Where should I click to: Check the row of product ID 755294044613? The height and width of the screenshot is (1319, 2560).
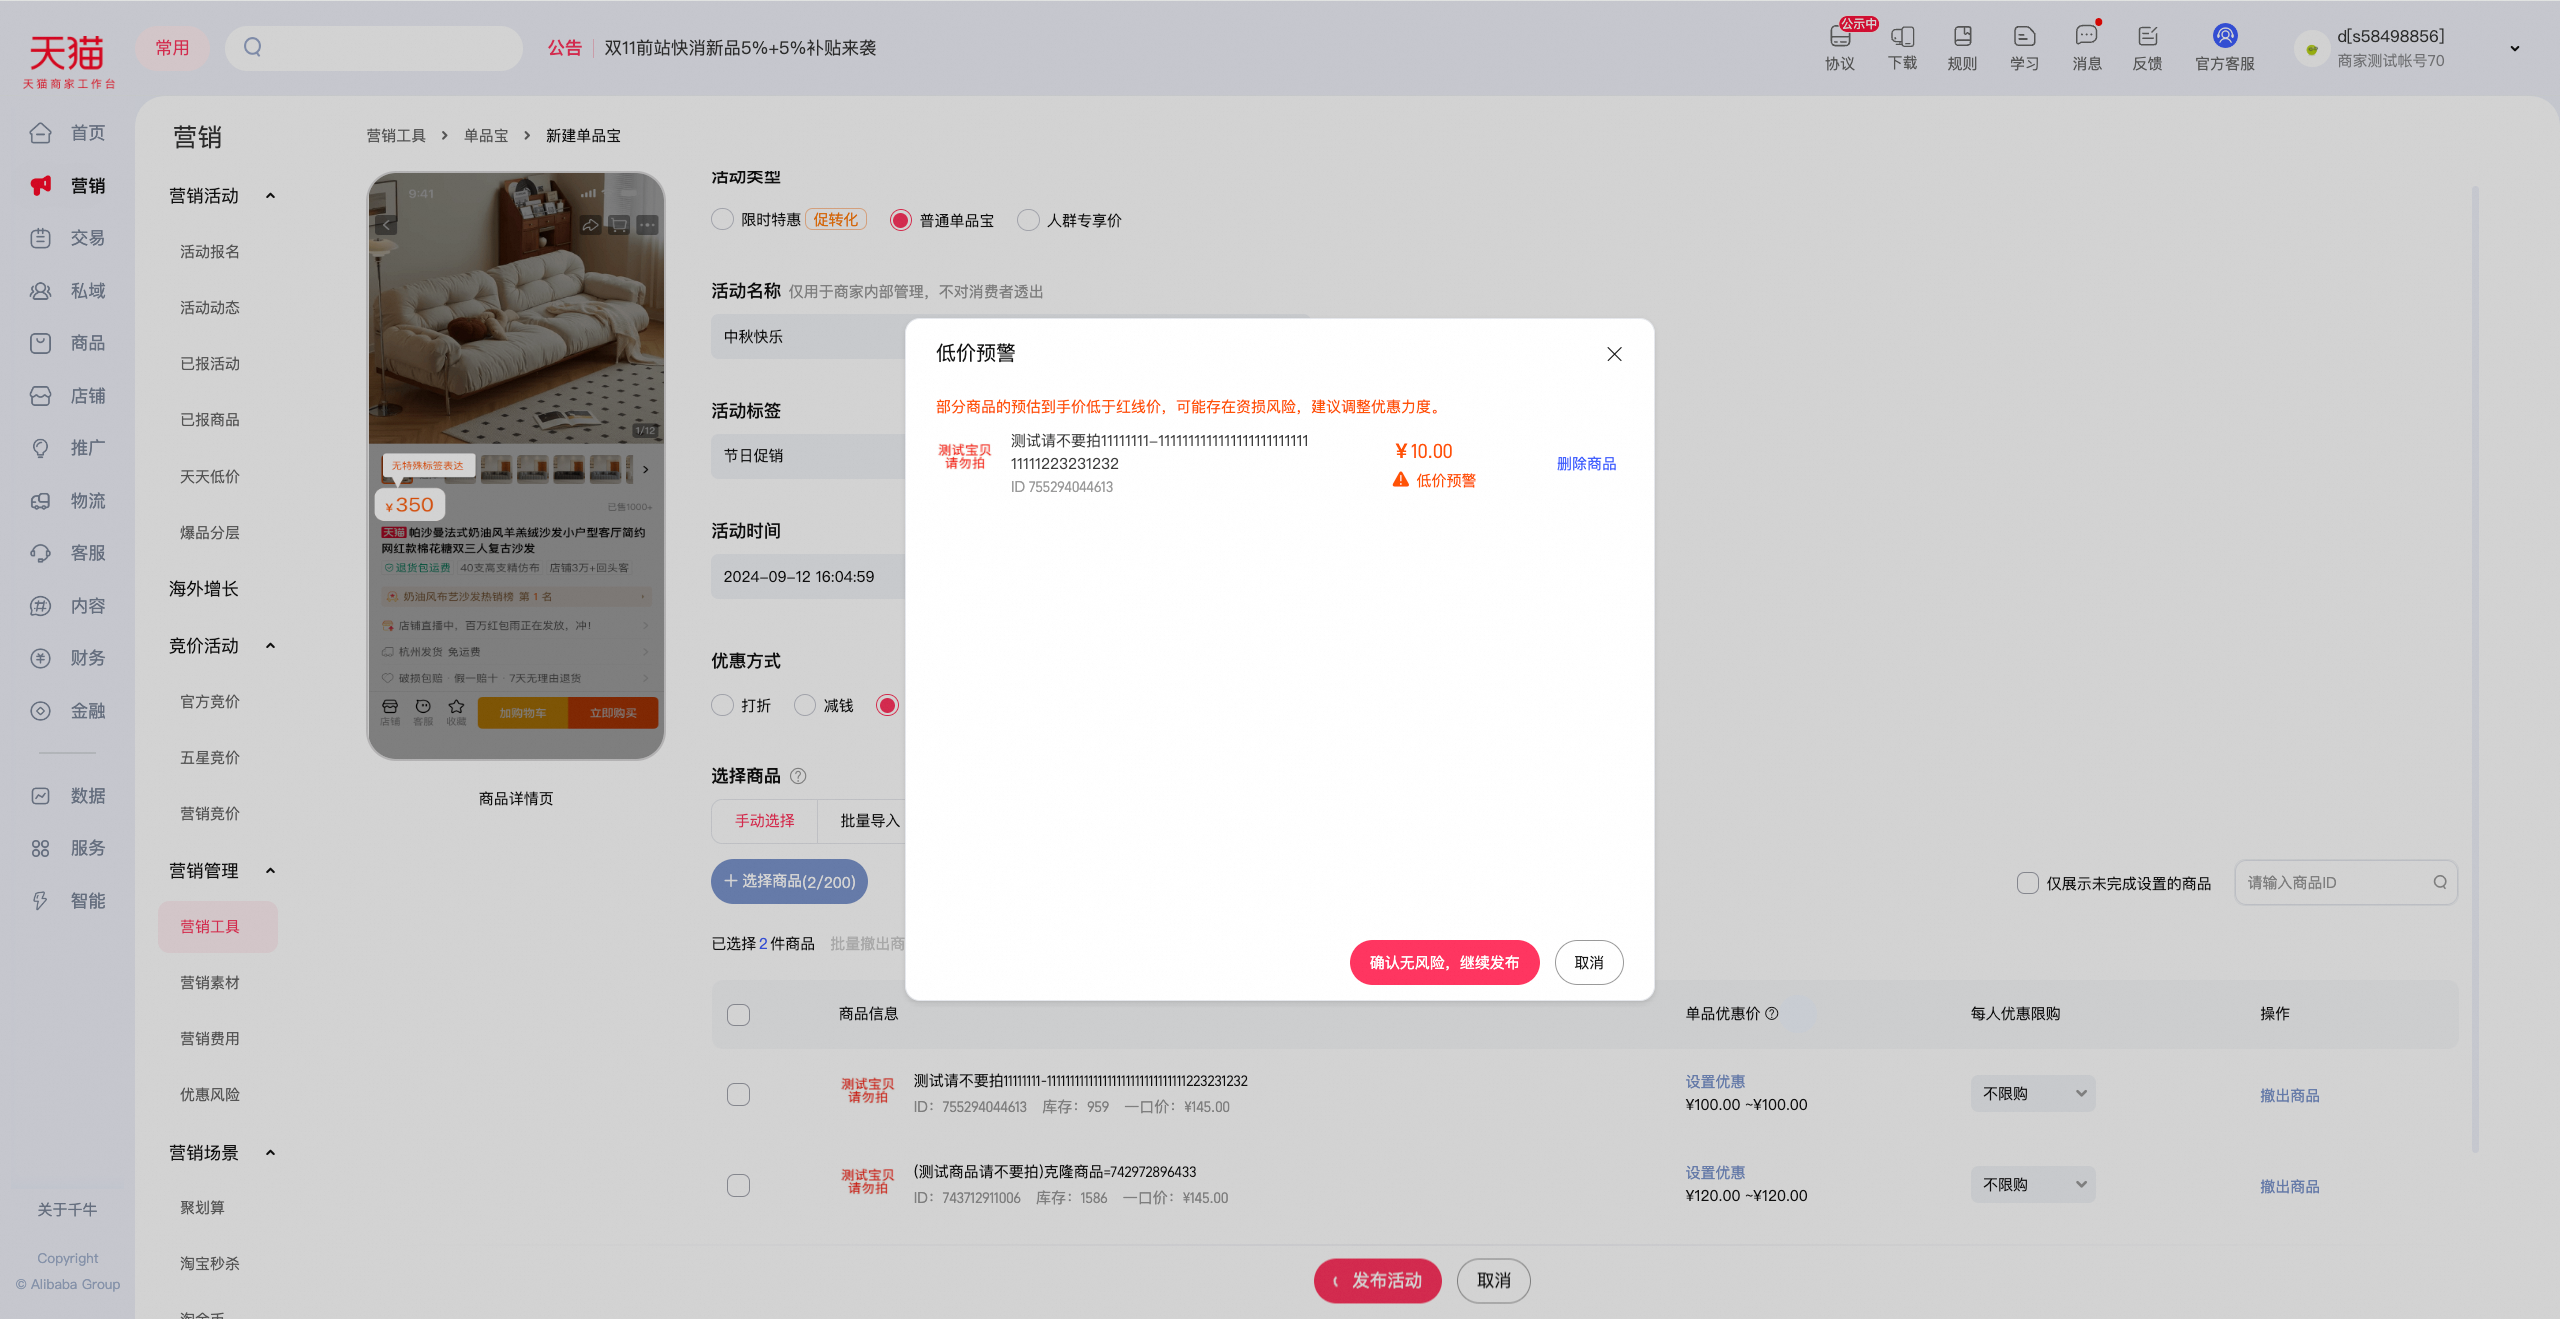[x=738, y=1095]
